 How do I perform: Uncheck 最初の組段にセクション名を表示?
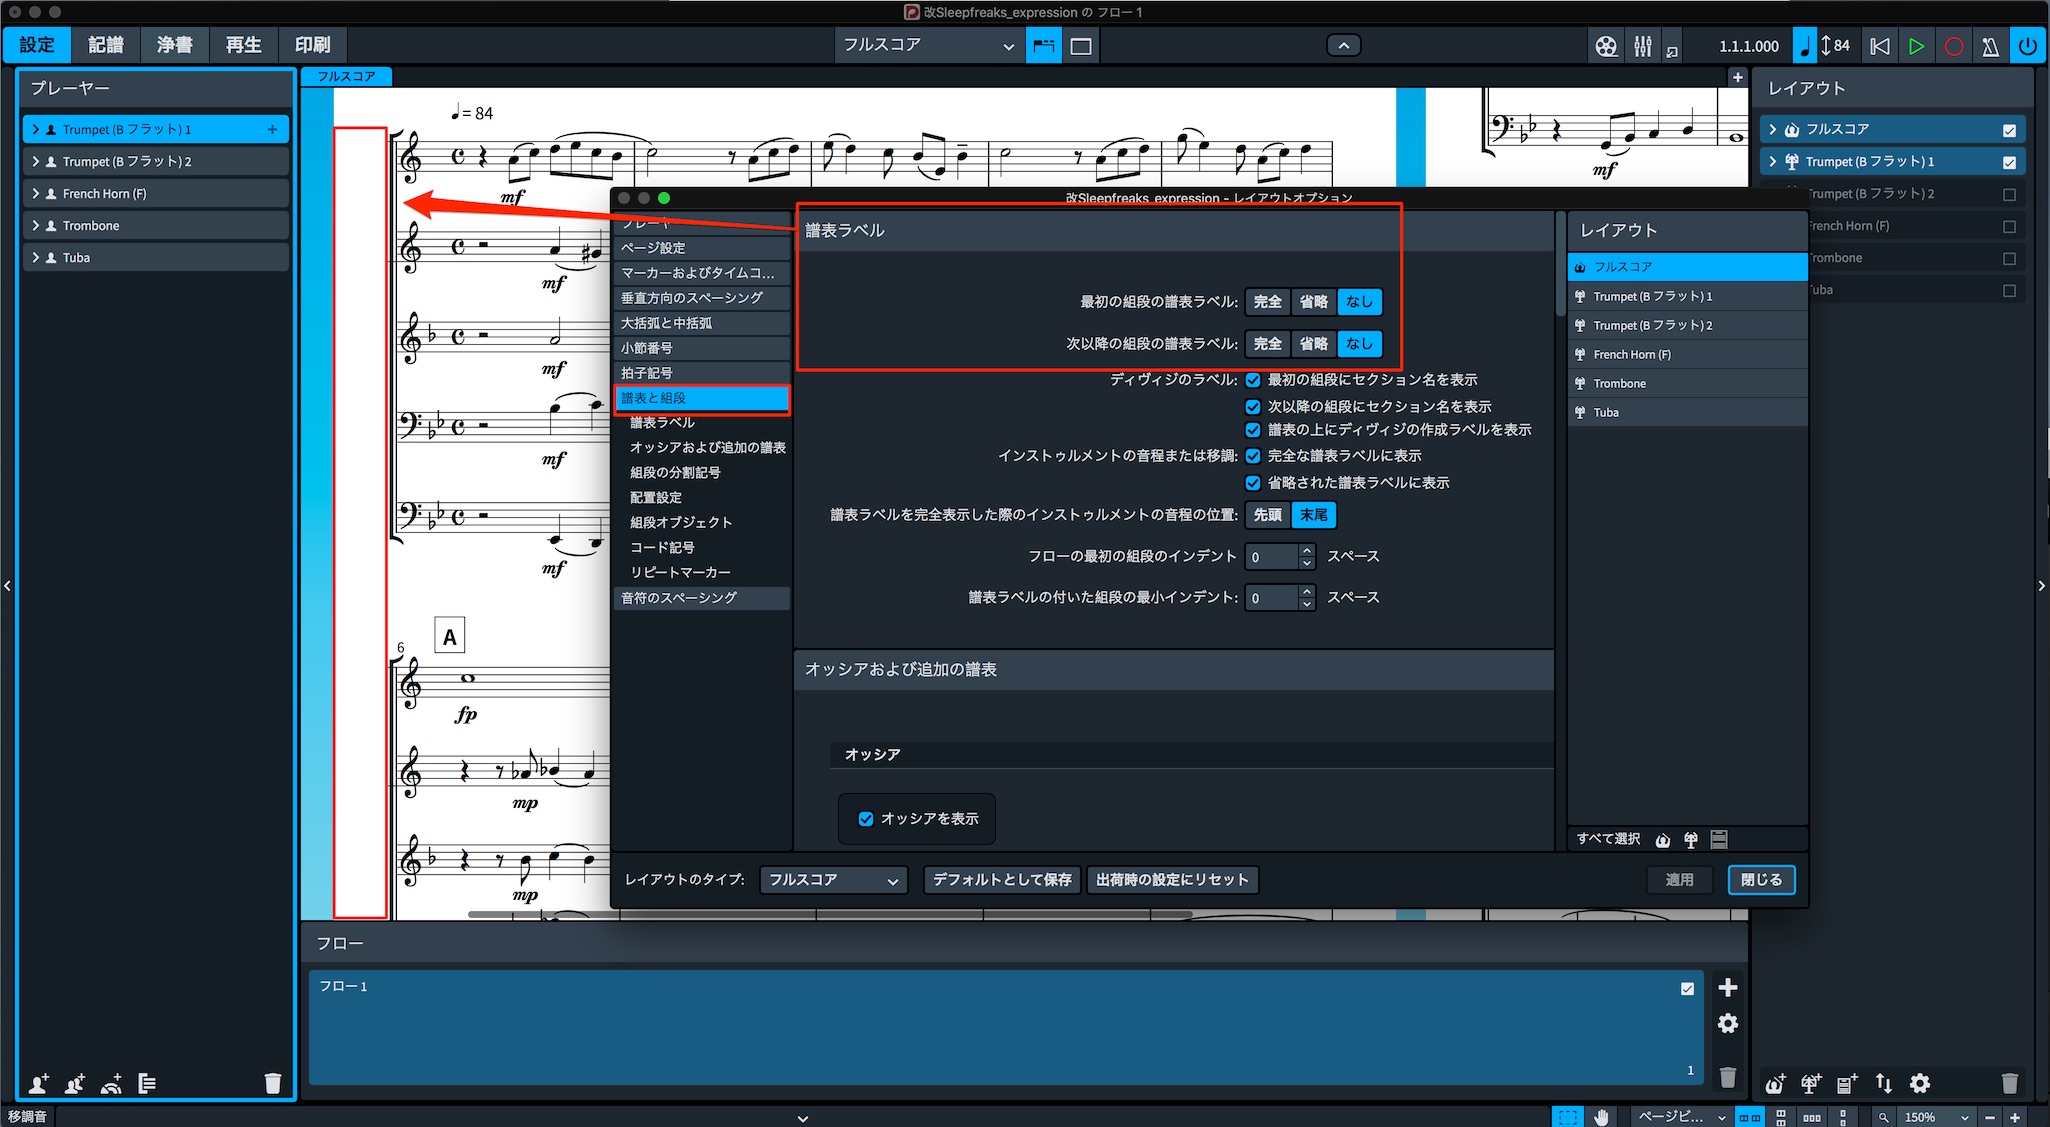click(1252, 380)
